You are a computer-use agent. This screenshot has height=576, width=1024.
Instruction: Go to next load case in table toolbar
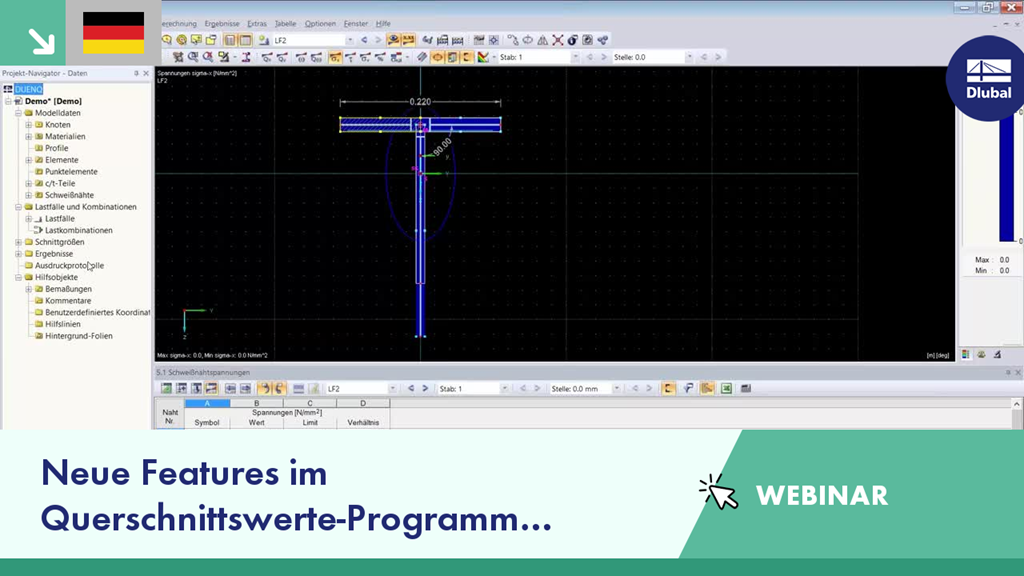425,389
